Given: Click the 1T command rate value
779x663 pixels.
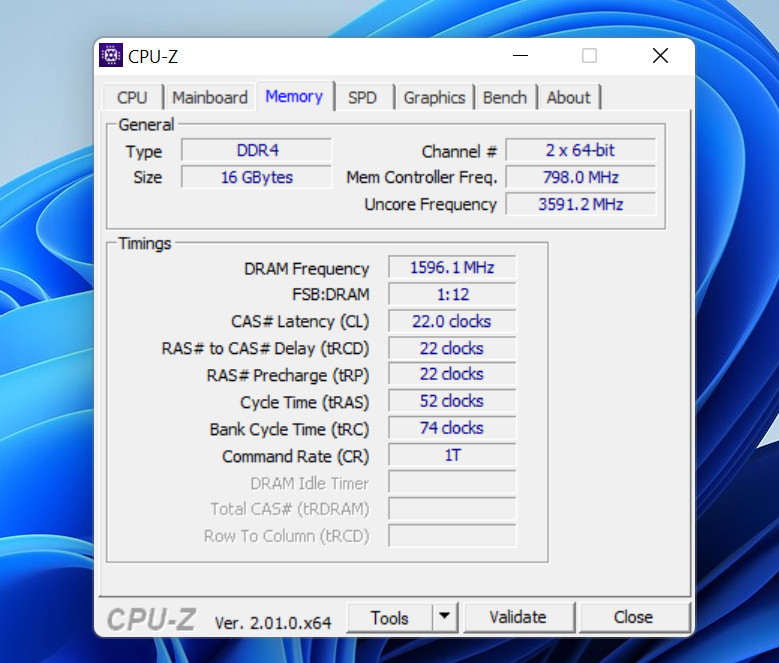Looking at the screenshot, I should coord(452,455).
